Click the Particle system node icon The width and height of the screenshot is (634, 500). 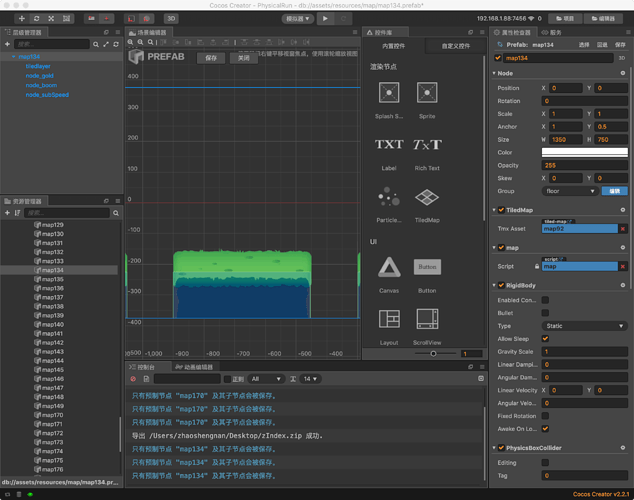click(x=389, y=197)
